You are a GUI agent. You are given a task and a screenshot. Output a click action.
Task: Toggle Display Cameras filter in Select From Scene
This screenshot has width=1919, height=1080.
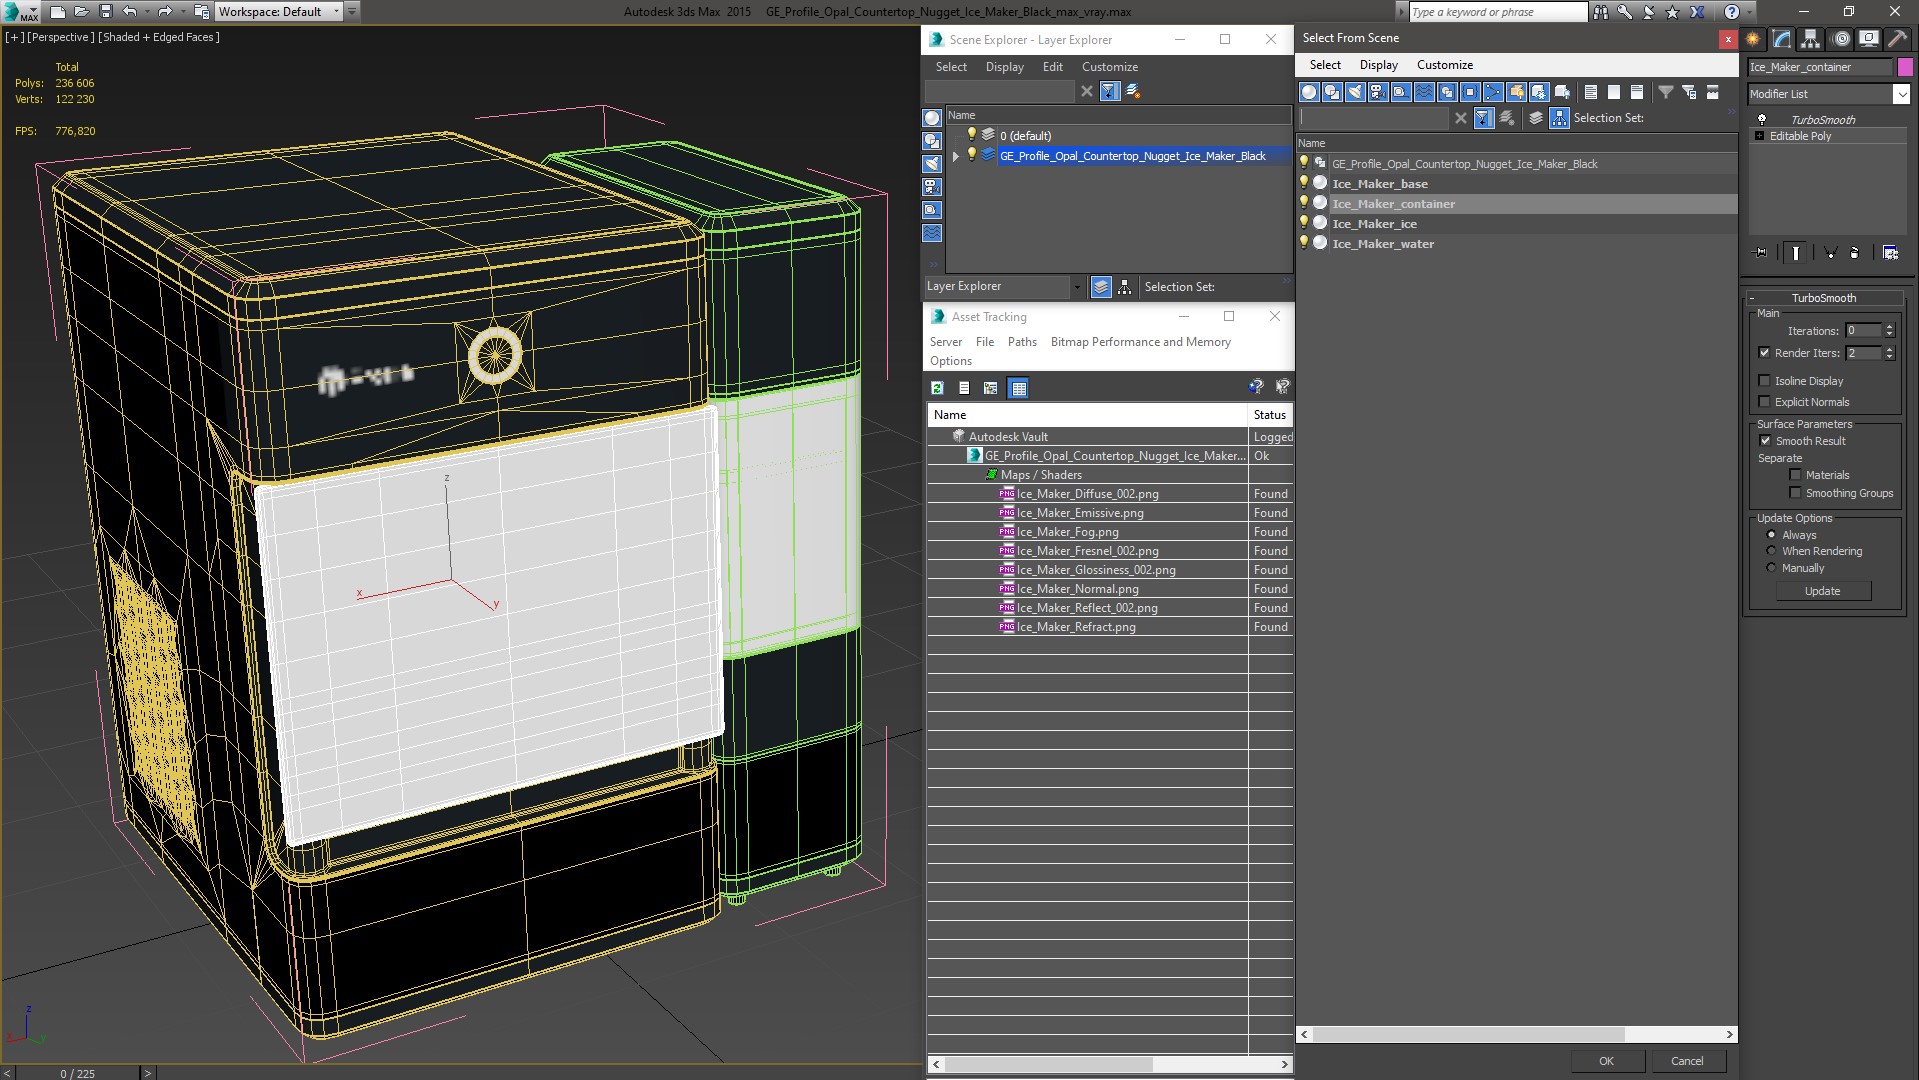click(1378, 92)
